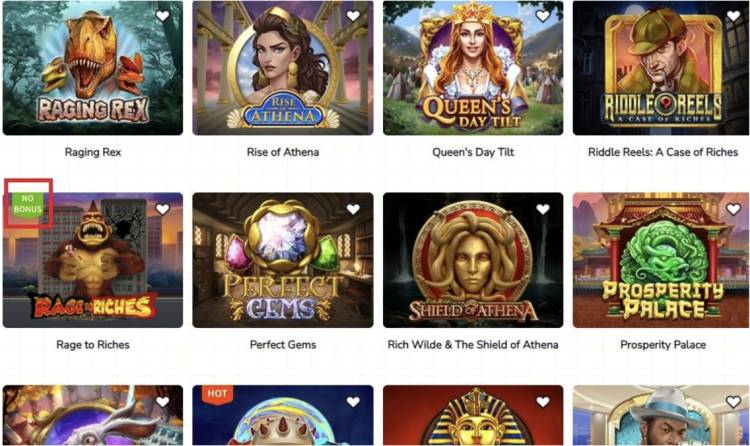
Task: Toggle favorite heart on Rise of Athena
Action: click(353, 16)
